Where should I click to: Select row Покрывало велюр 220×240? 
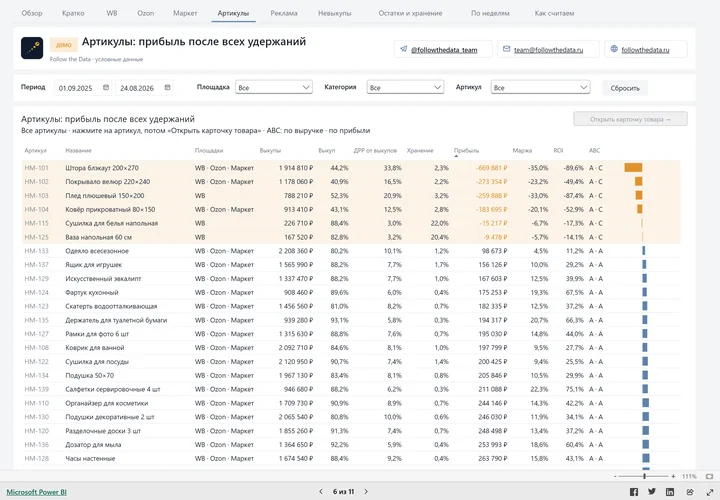click(x=351, y=182)
